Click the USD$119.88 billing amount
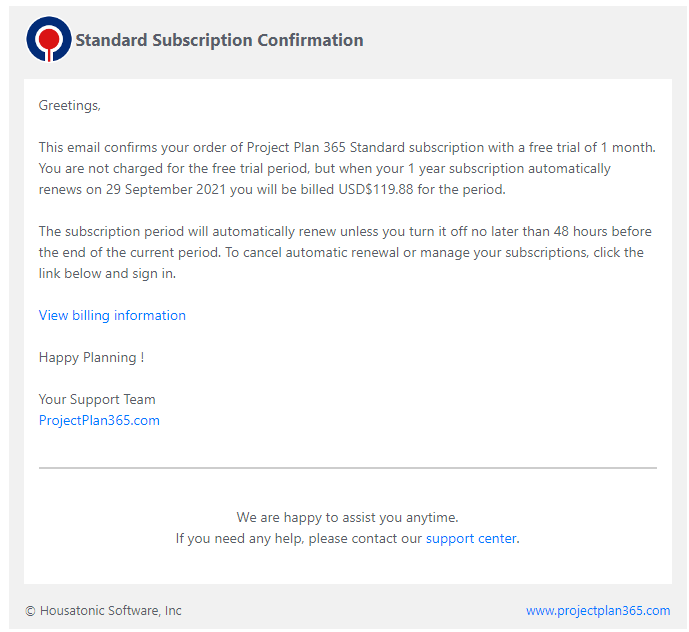The height and width of the screenshot is (632, 689). [376, 189]
